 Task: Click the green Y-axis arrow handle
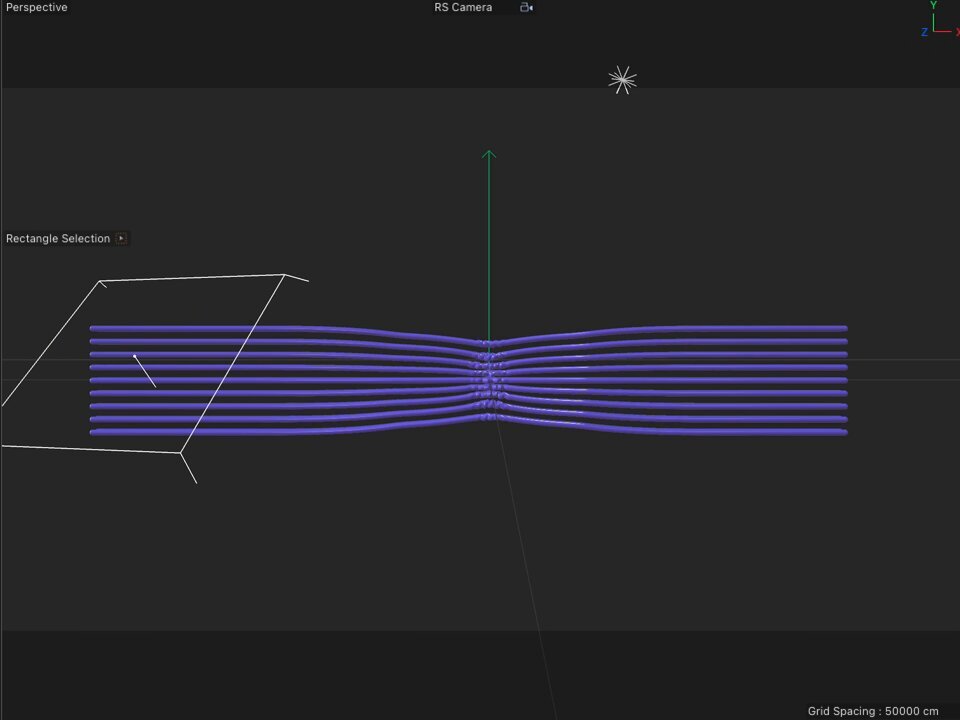(489, 155)
